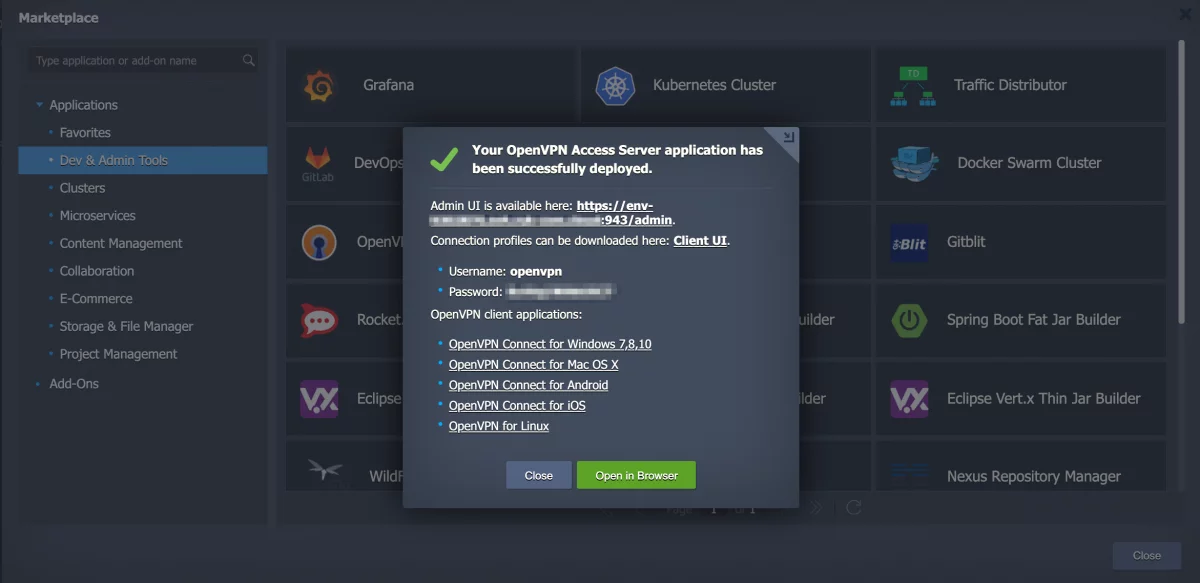Click the blurred Password value
The image size is (1200, 583).
[560, 292]
